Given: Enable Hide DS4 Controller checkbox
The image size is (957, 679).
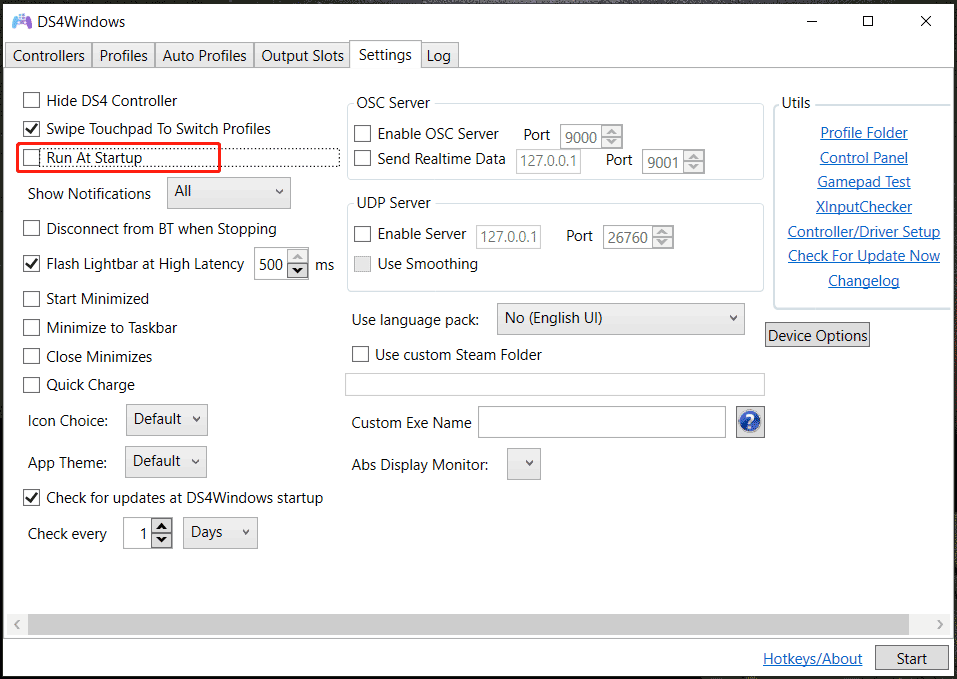Looking at the screenshot, I should (x=31, y=100).
